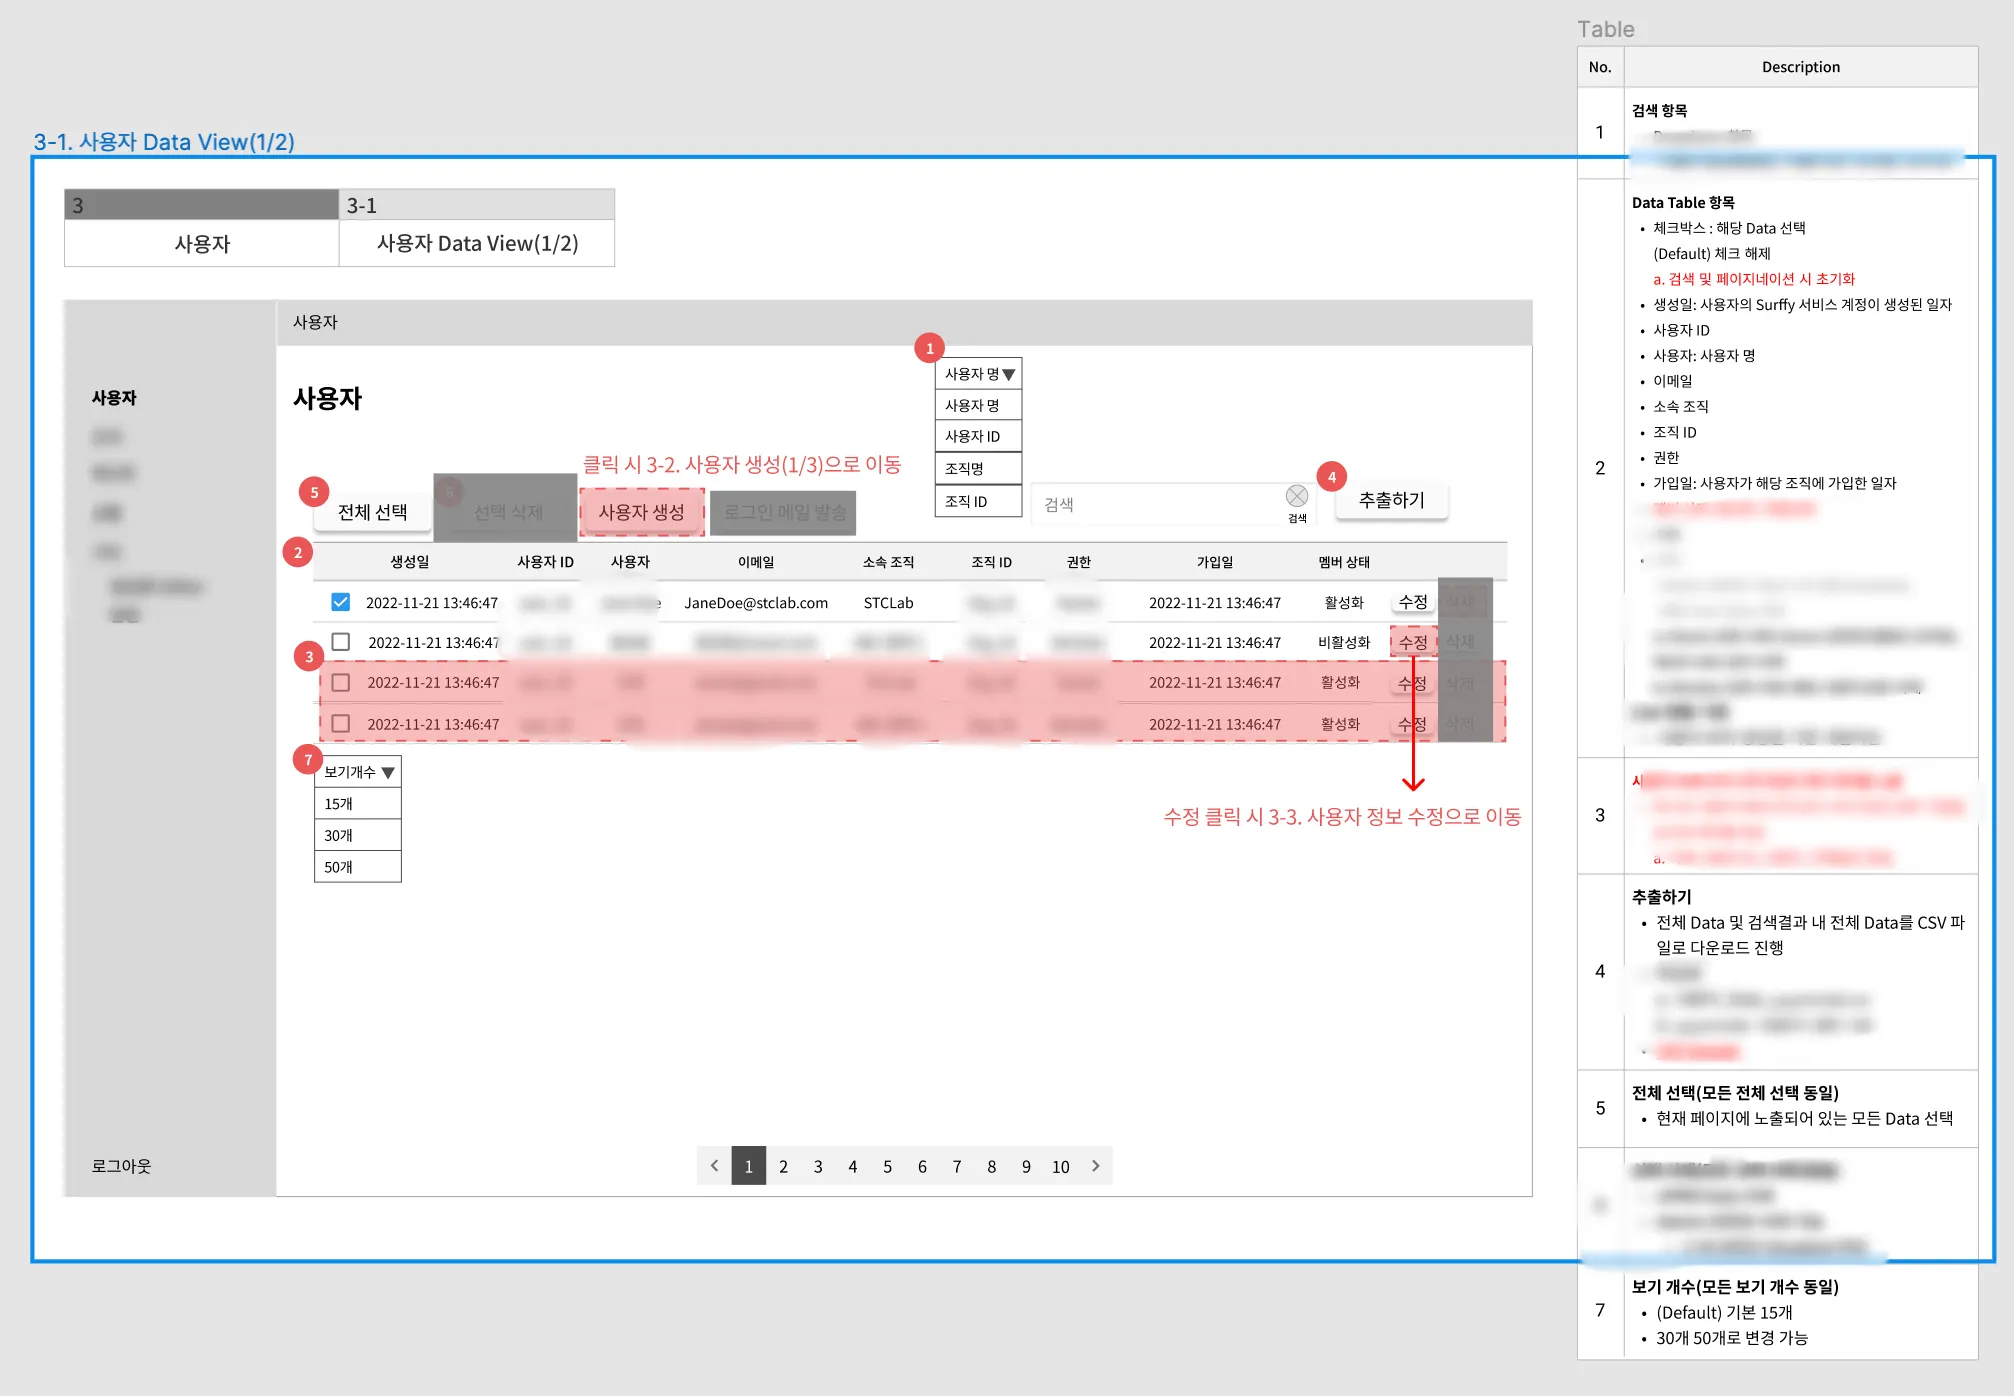Click the 사용자 생성 button
Image resolution: width=2014 pixels, height=1396 pixels.
point(641,512)
